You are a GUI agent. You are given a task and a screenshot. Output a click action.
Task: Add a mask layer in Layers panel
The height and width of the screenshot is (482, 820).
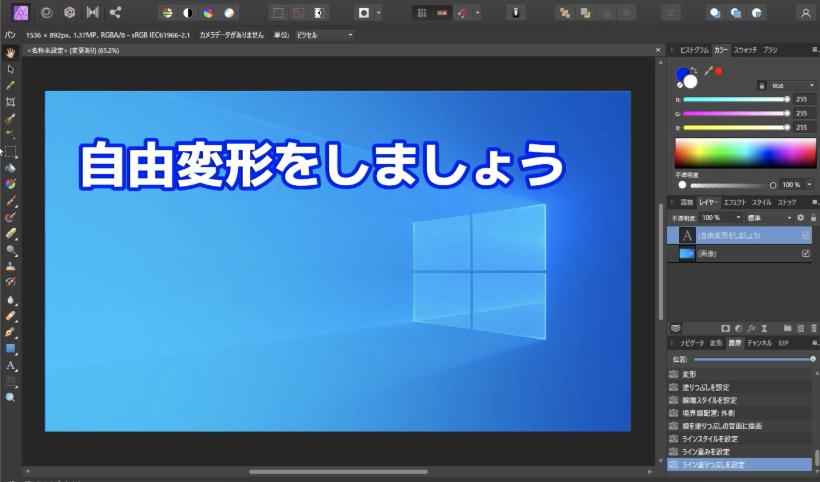coord(725,328)
